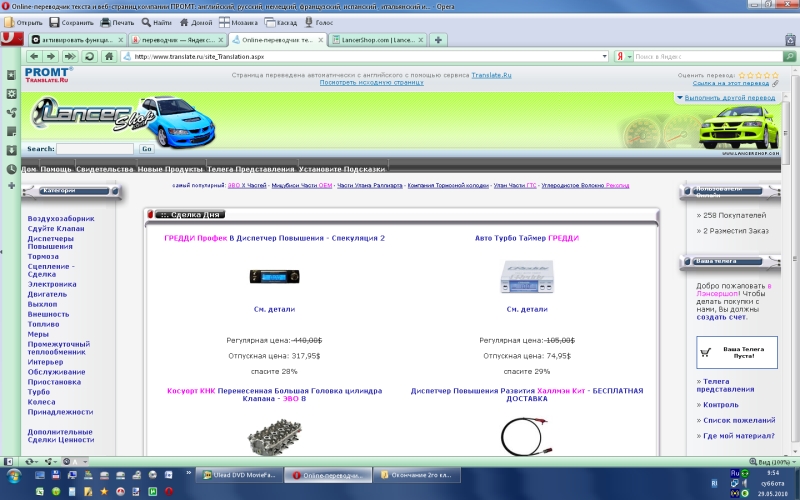This screenshot has height=500, width=800.
Task: Rate translation with the first star
Action: [x=742, y=75]
